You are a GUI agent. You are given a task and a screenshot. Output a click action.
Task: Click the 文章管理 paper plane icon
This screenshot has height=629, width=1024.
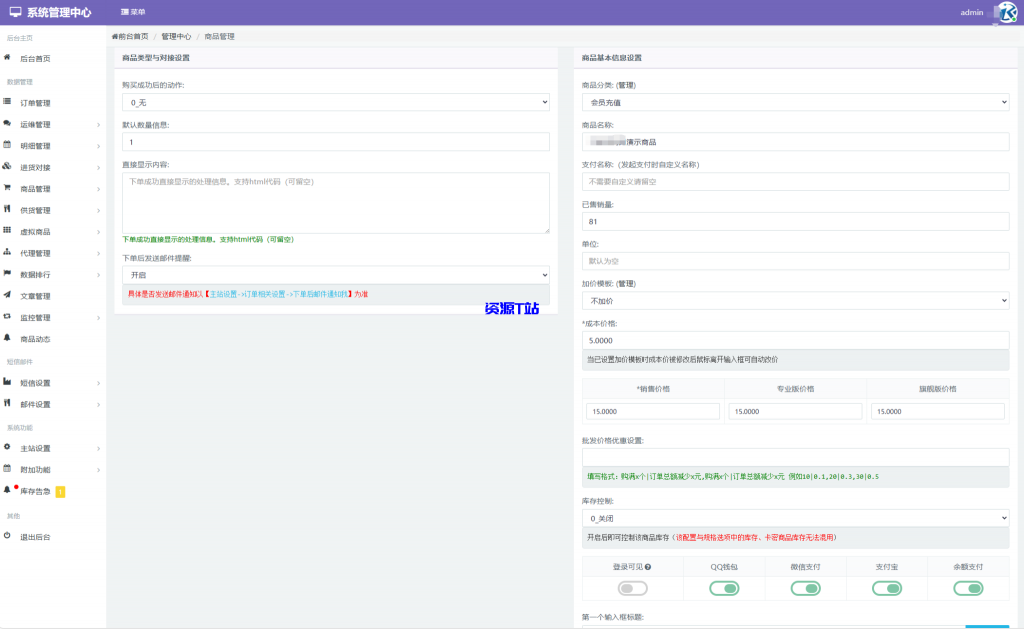pos(8,296)
